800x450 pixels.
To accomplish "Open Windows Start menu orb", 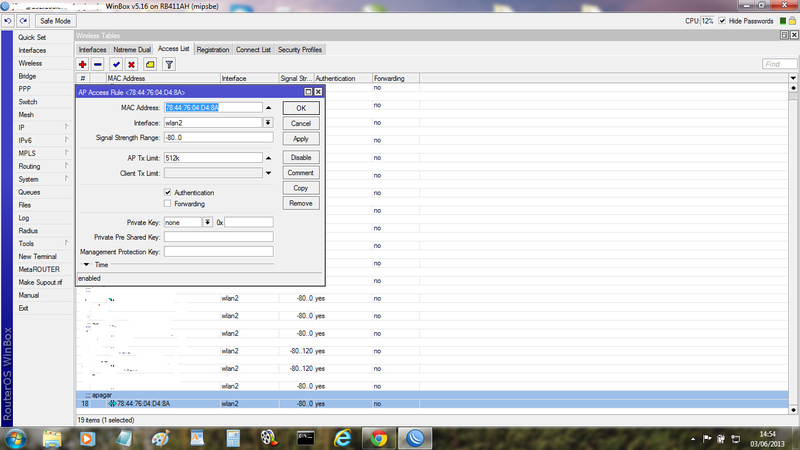I will pos(16,438).
